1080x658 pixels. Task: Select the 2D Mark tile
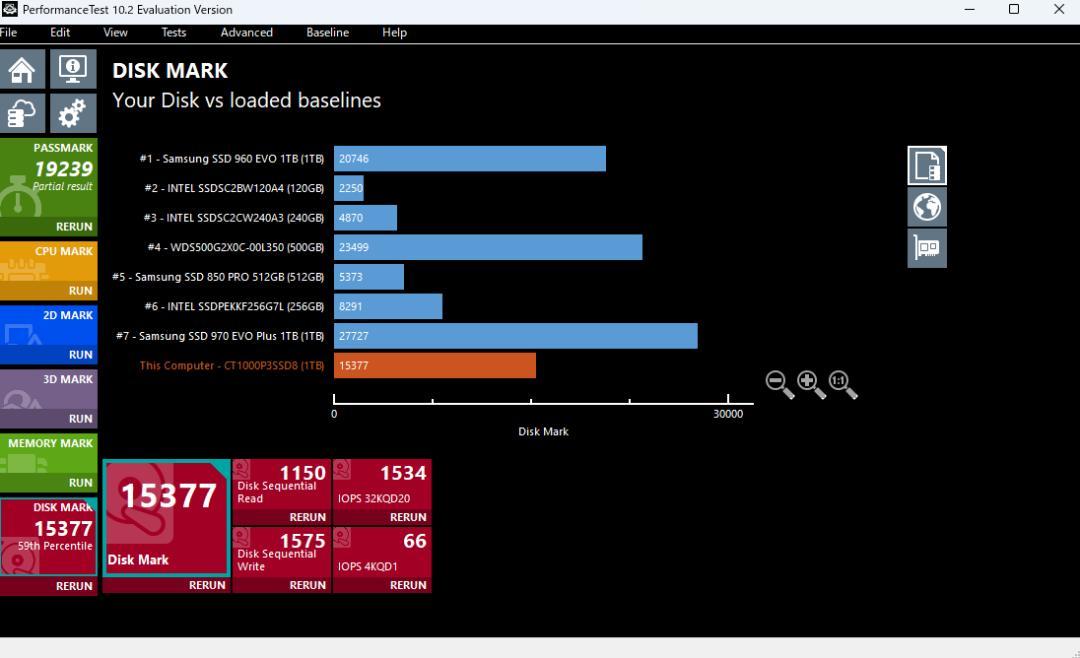coord(48,326)
